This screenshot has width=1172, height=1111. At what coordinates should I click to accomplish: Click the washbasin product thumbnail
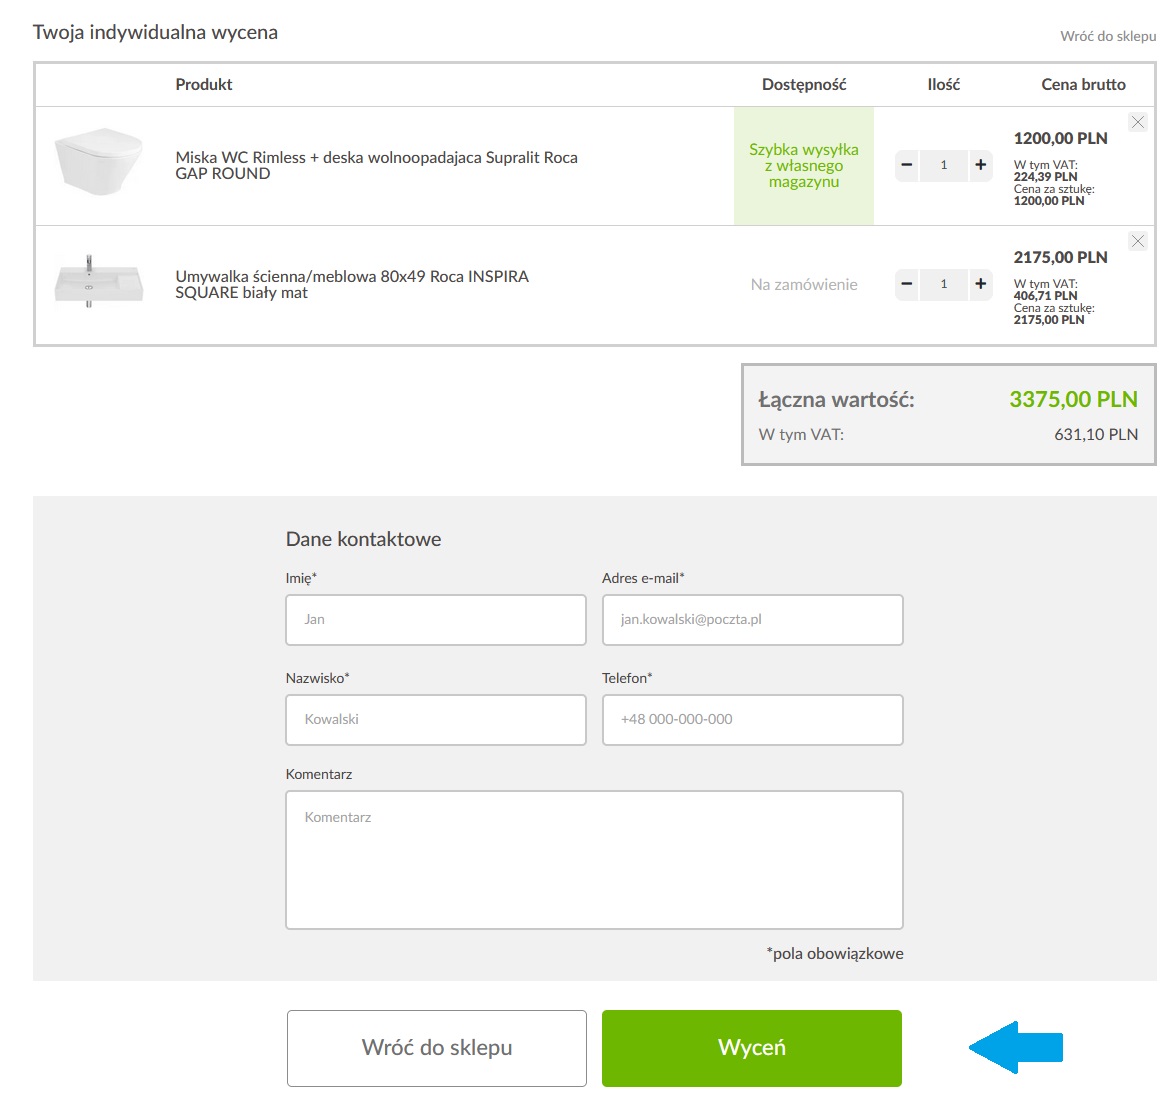tap(98, 282)
